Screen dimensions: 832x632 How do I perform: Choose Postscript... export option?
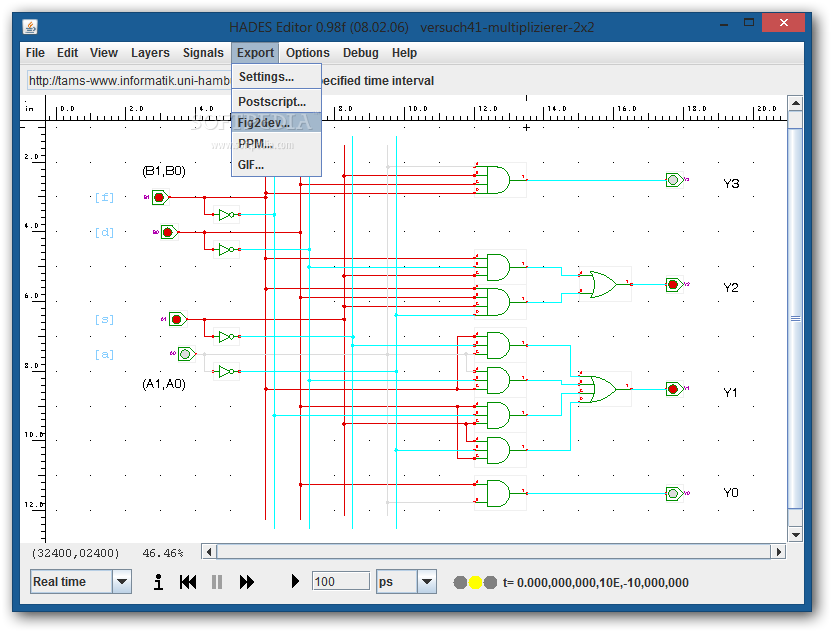tap(276, 101)
